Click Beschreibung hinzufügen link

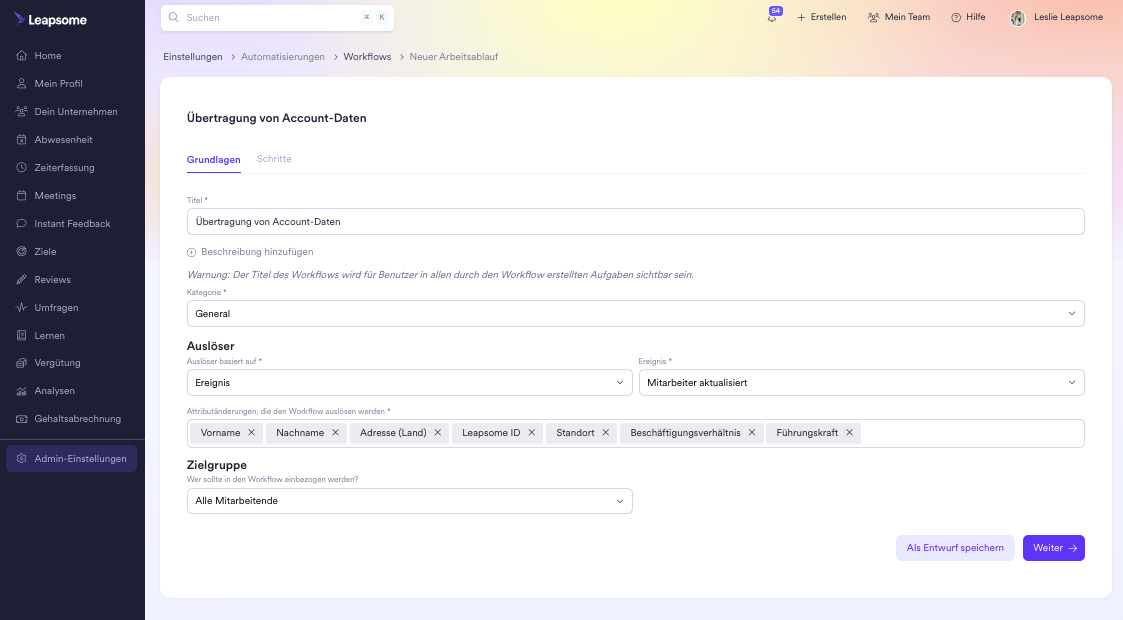pos(257,252)
